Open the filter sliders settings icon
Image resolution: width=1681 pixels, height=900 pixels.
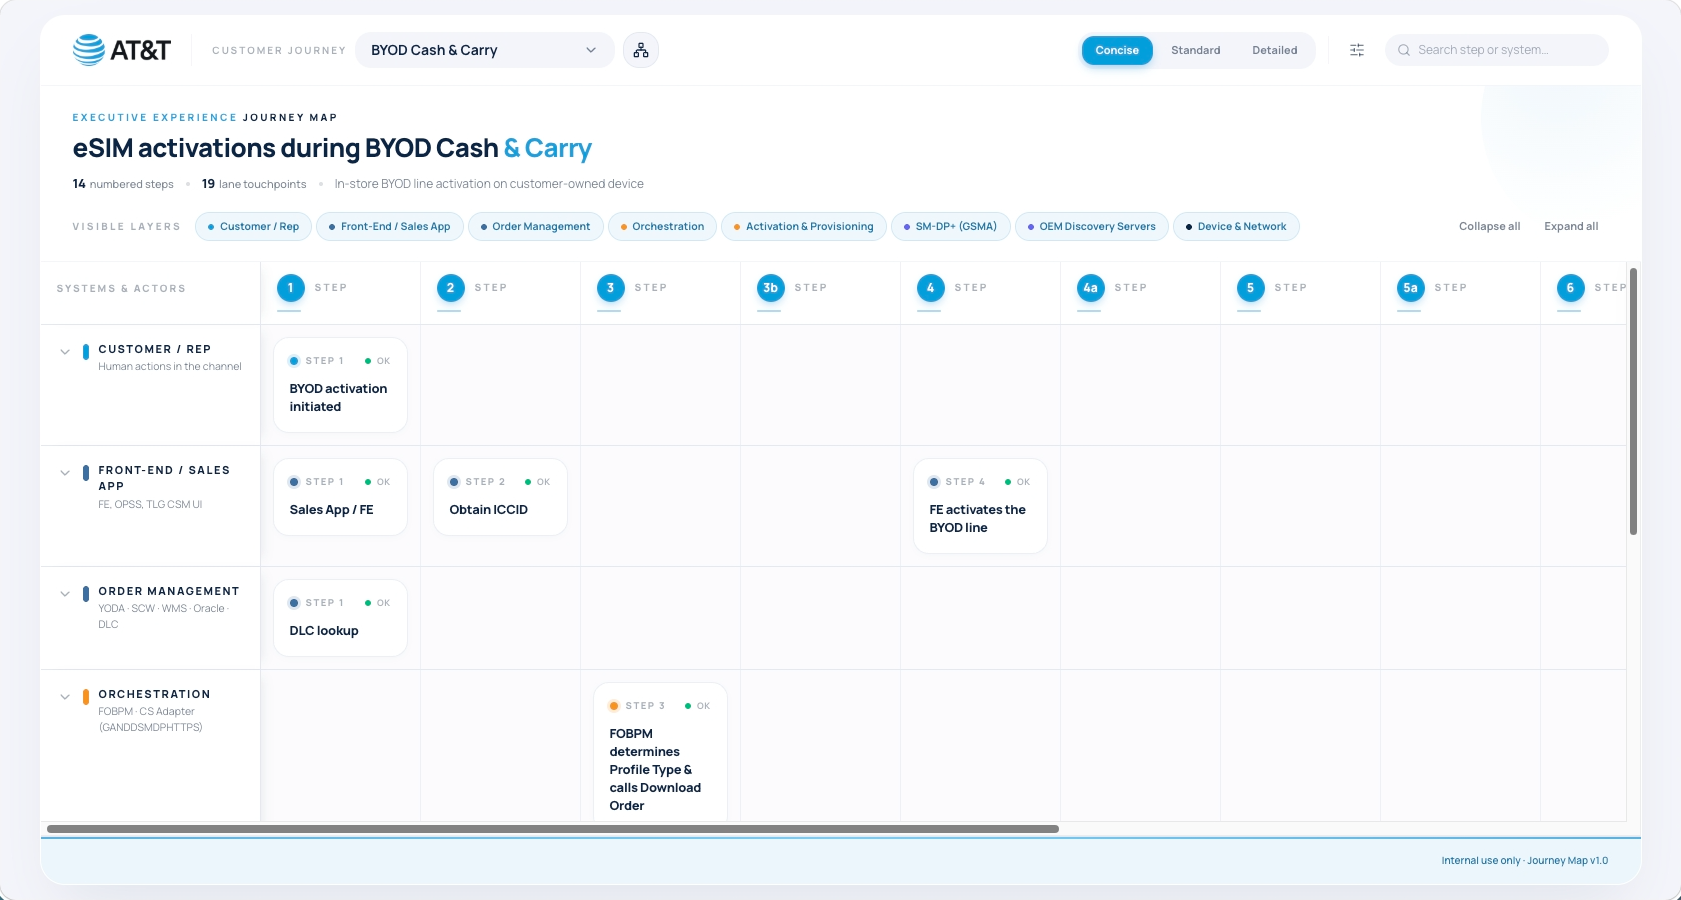(1357, 50)
